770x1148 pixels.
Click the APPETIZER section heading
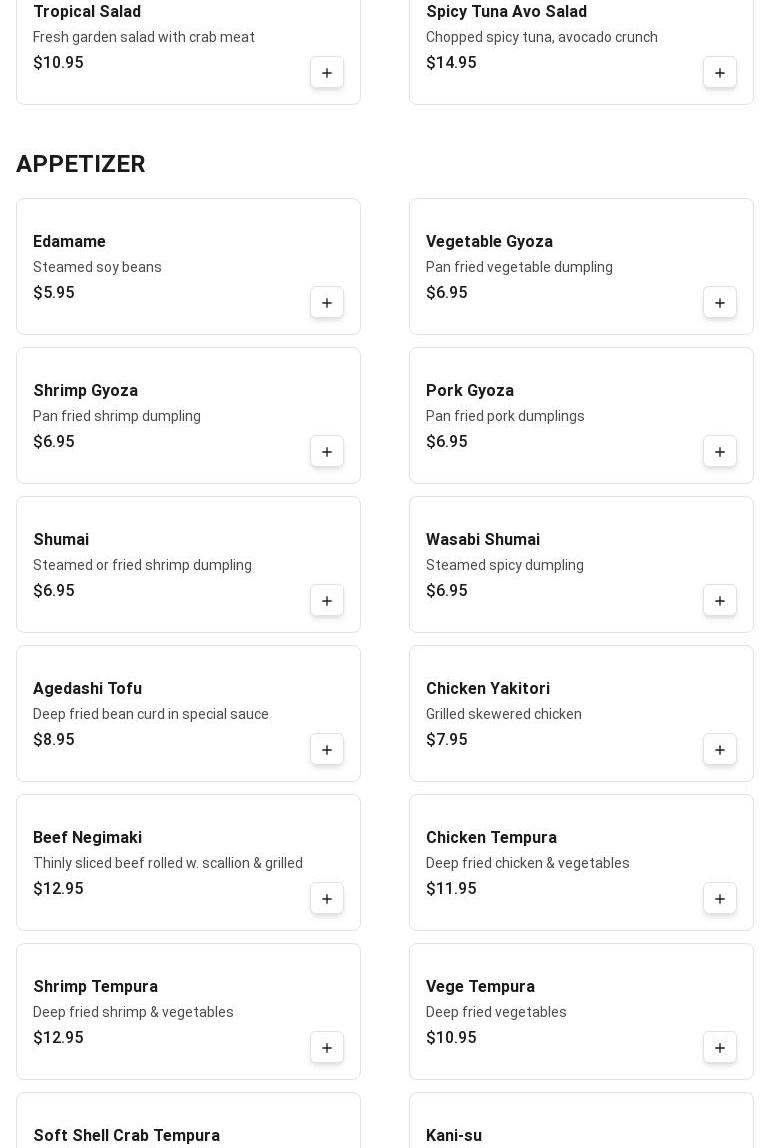pyautogui.click(x=81, y=164)
